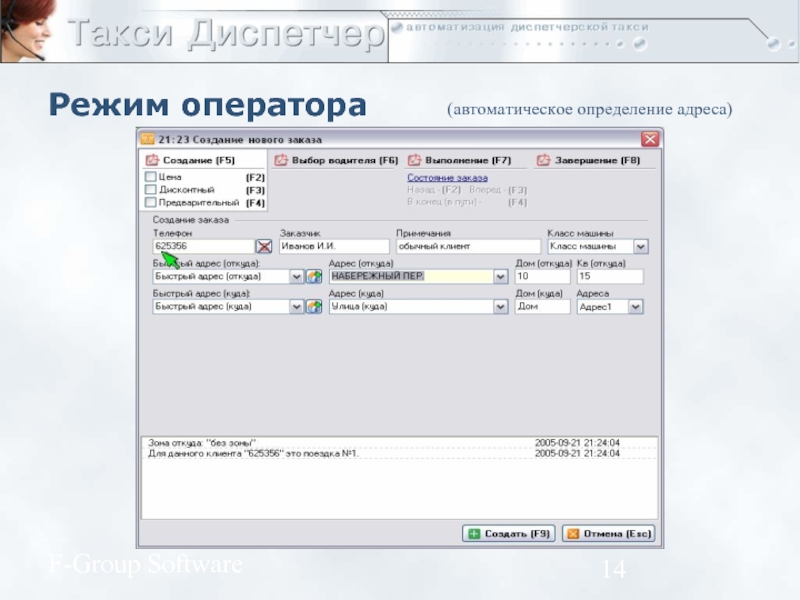Click the Кв (откуда) field showing 15
The height and width of the screenshot is (600, 800).
coord(610,277)
